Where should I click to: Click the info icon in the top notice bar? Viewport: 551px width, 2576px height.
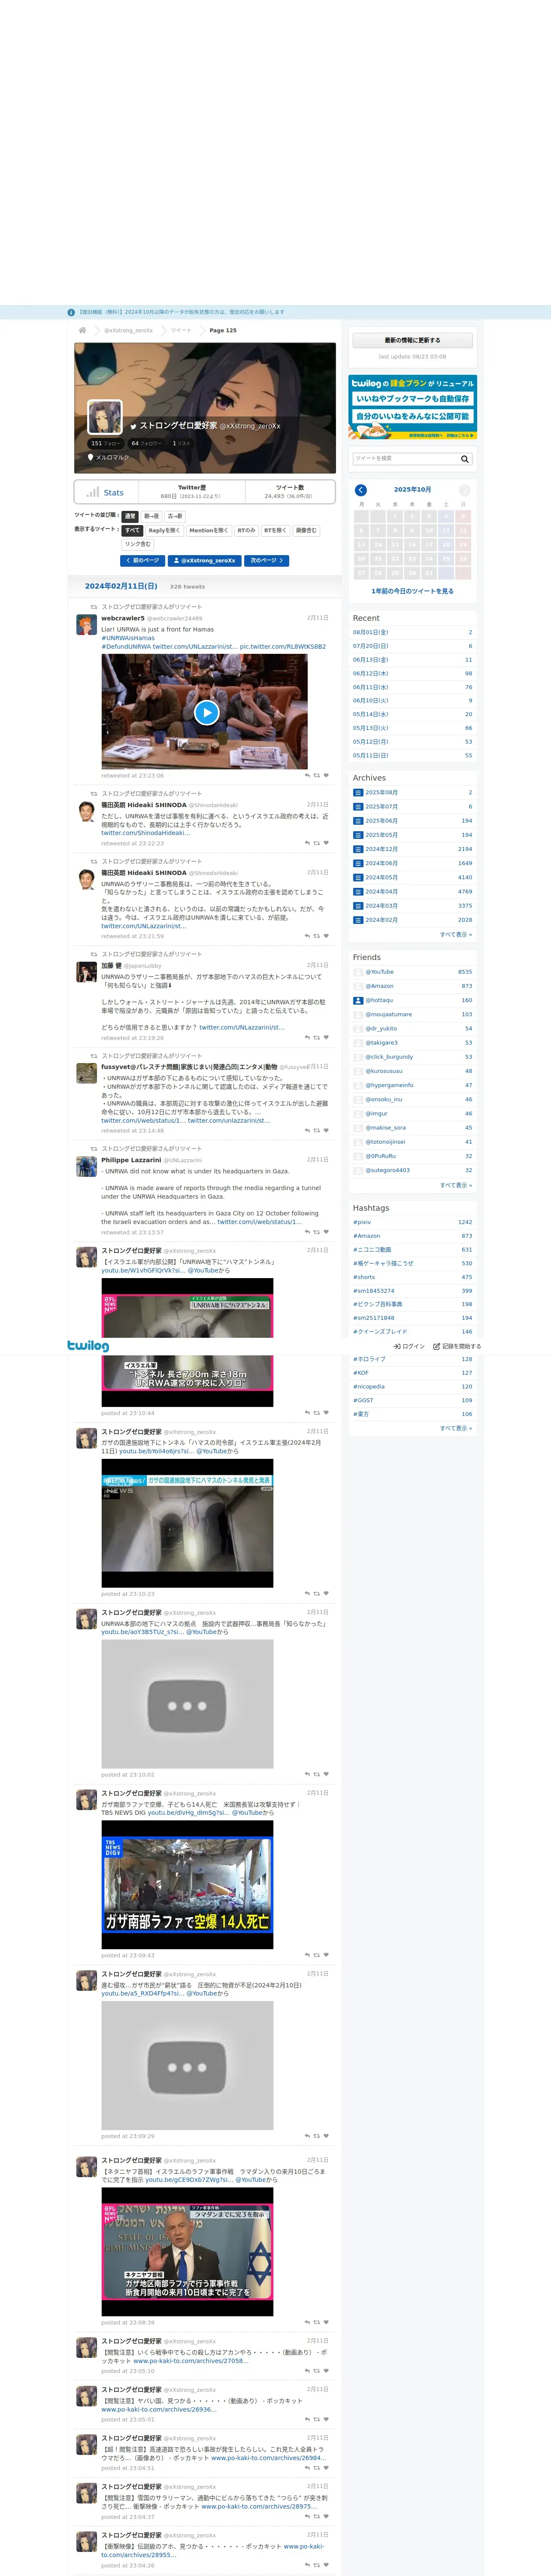tap(71, 312)
